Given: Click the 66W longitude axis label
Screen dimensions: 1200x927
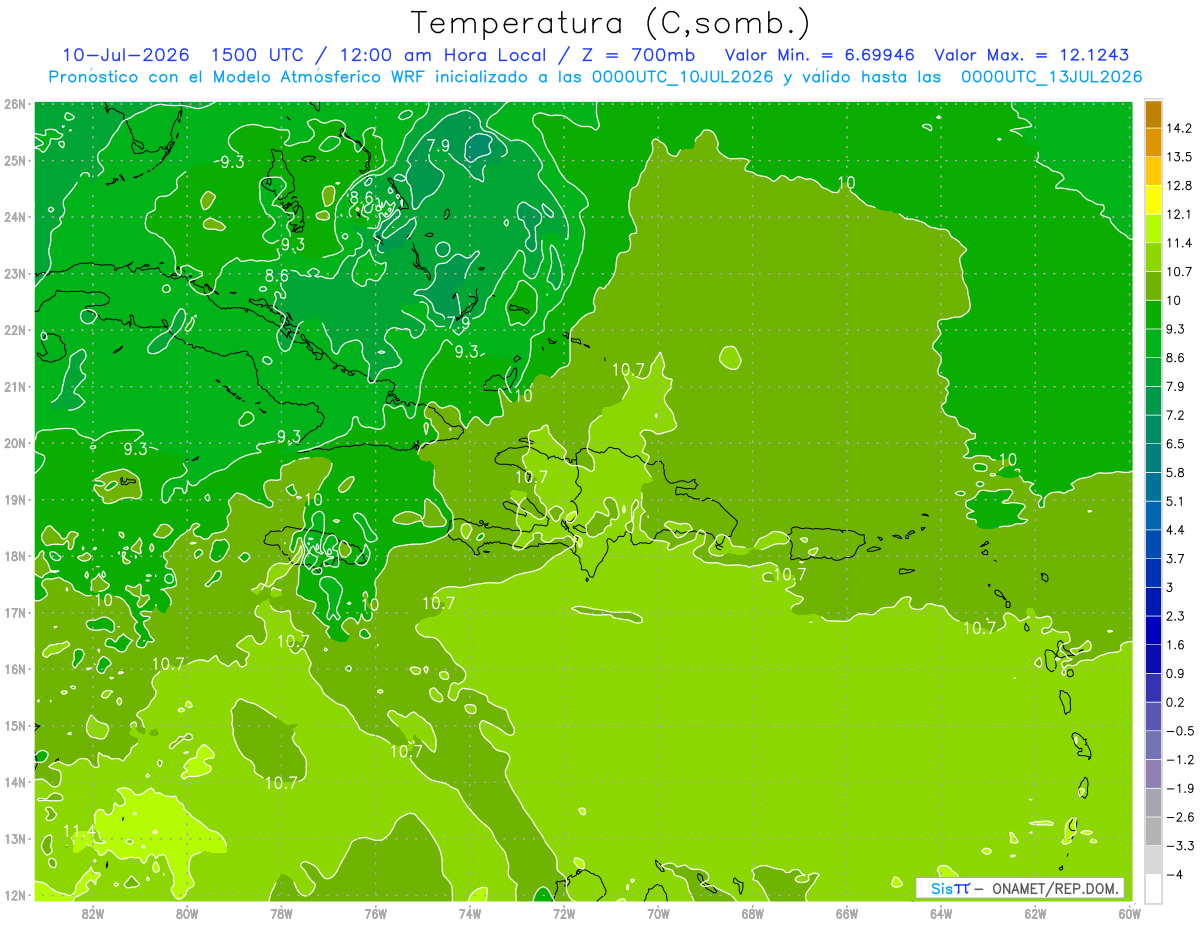Looking at the screenshot, I should [847, 913].
